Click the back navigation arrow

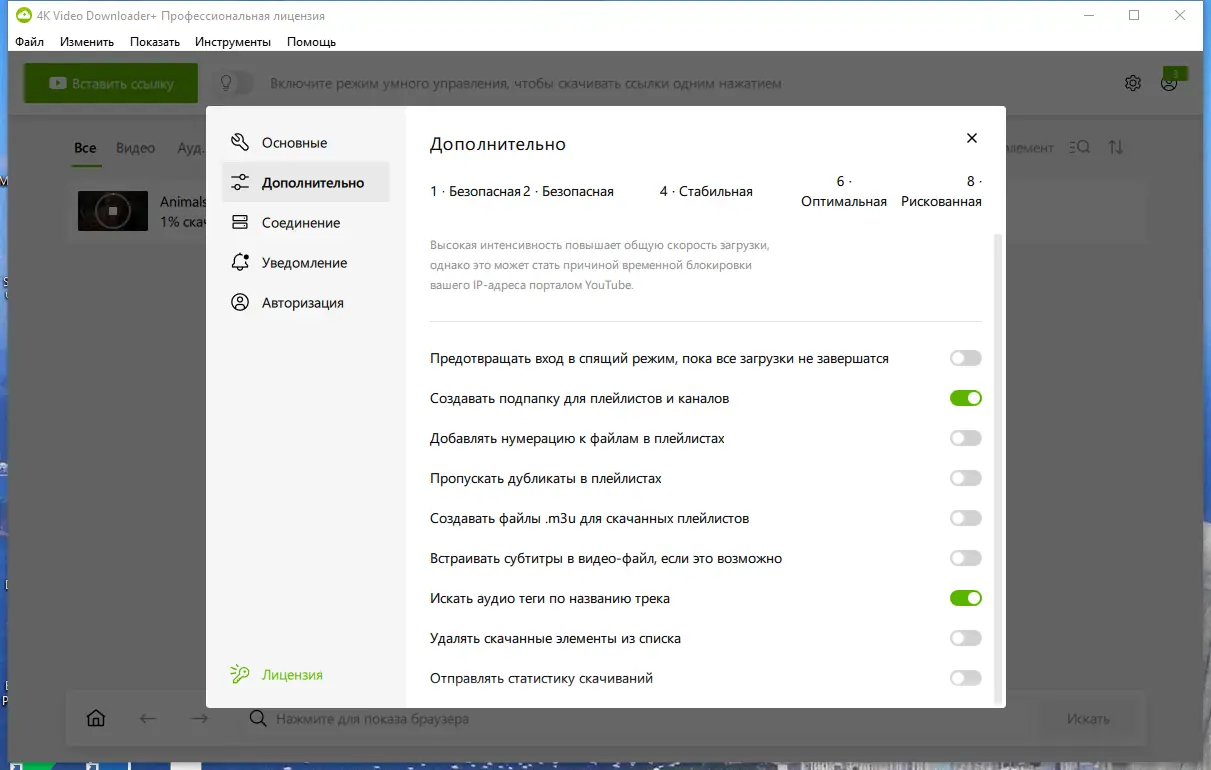[x=147, y=718]
